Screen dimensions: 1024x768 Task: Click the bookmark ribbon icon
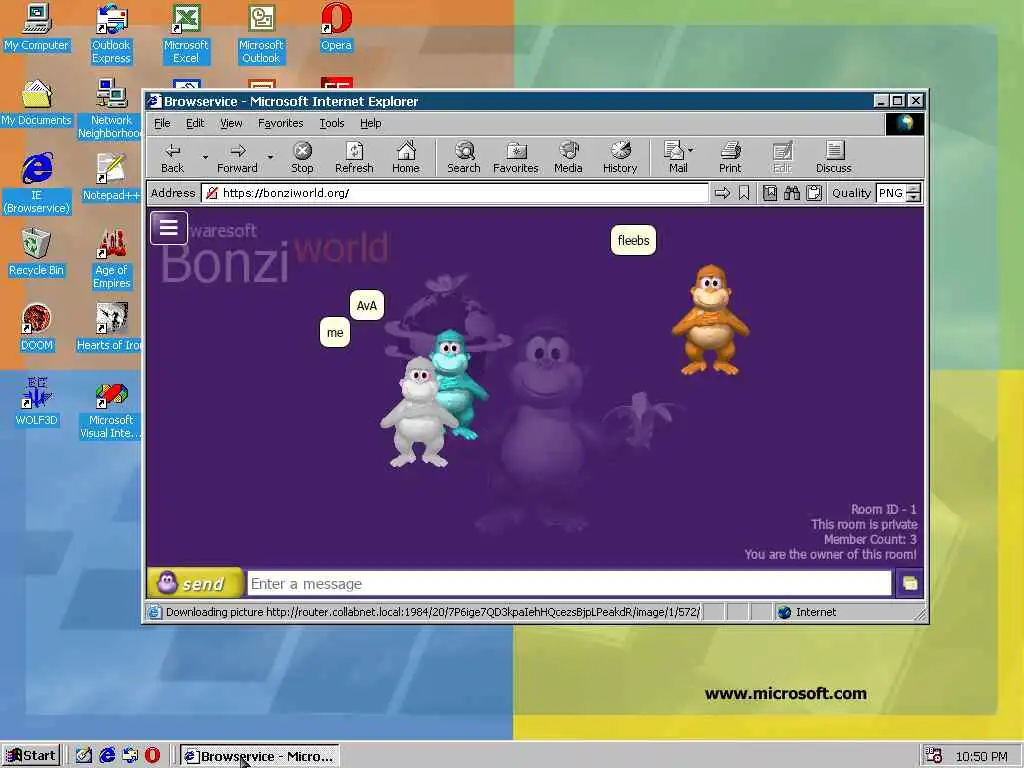744,193
